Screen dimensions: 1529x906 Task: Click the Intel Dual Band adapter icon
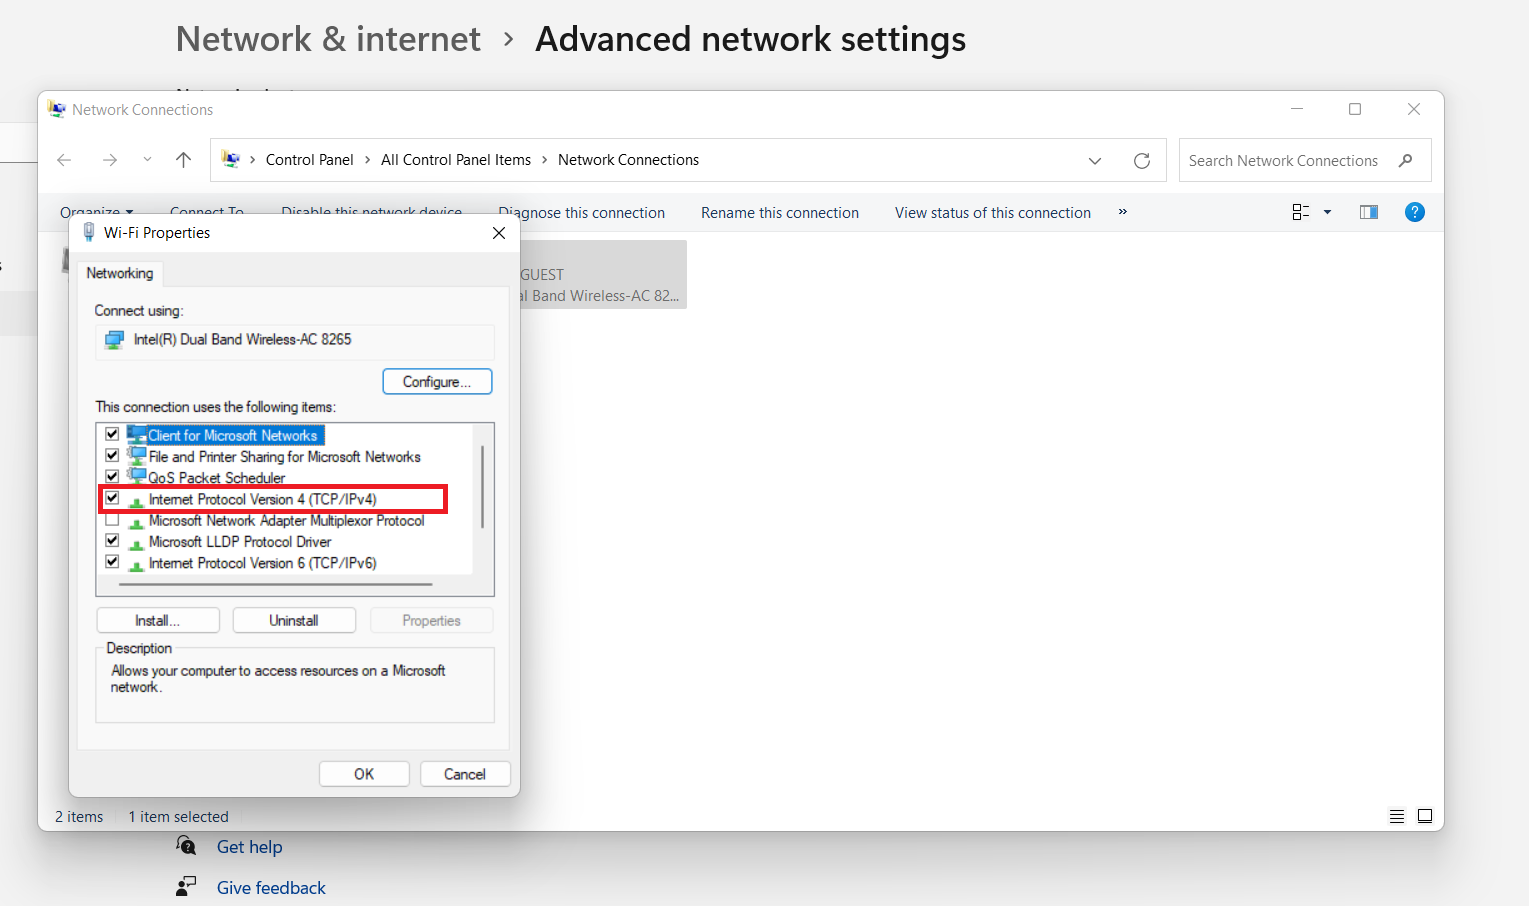tap(114, 340)
